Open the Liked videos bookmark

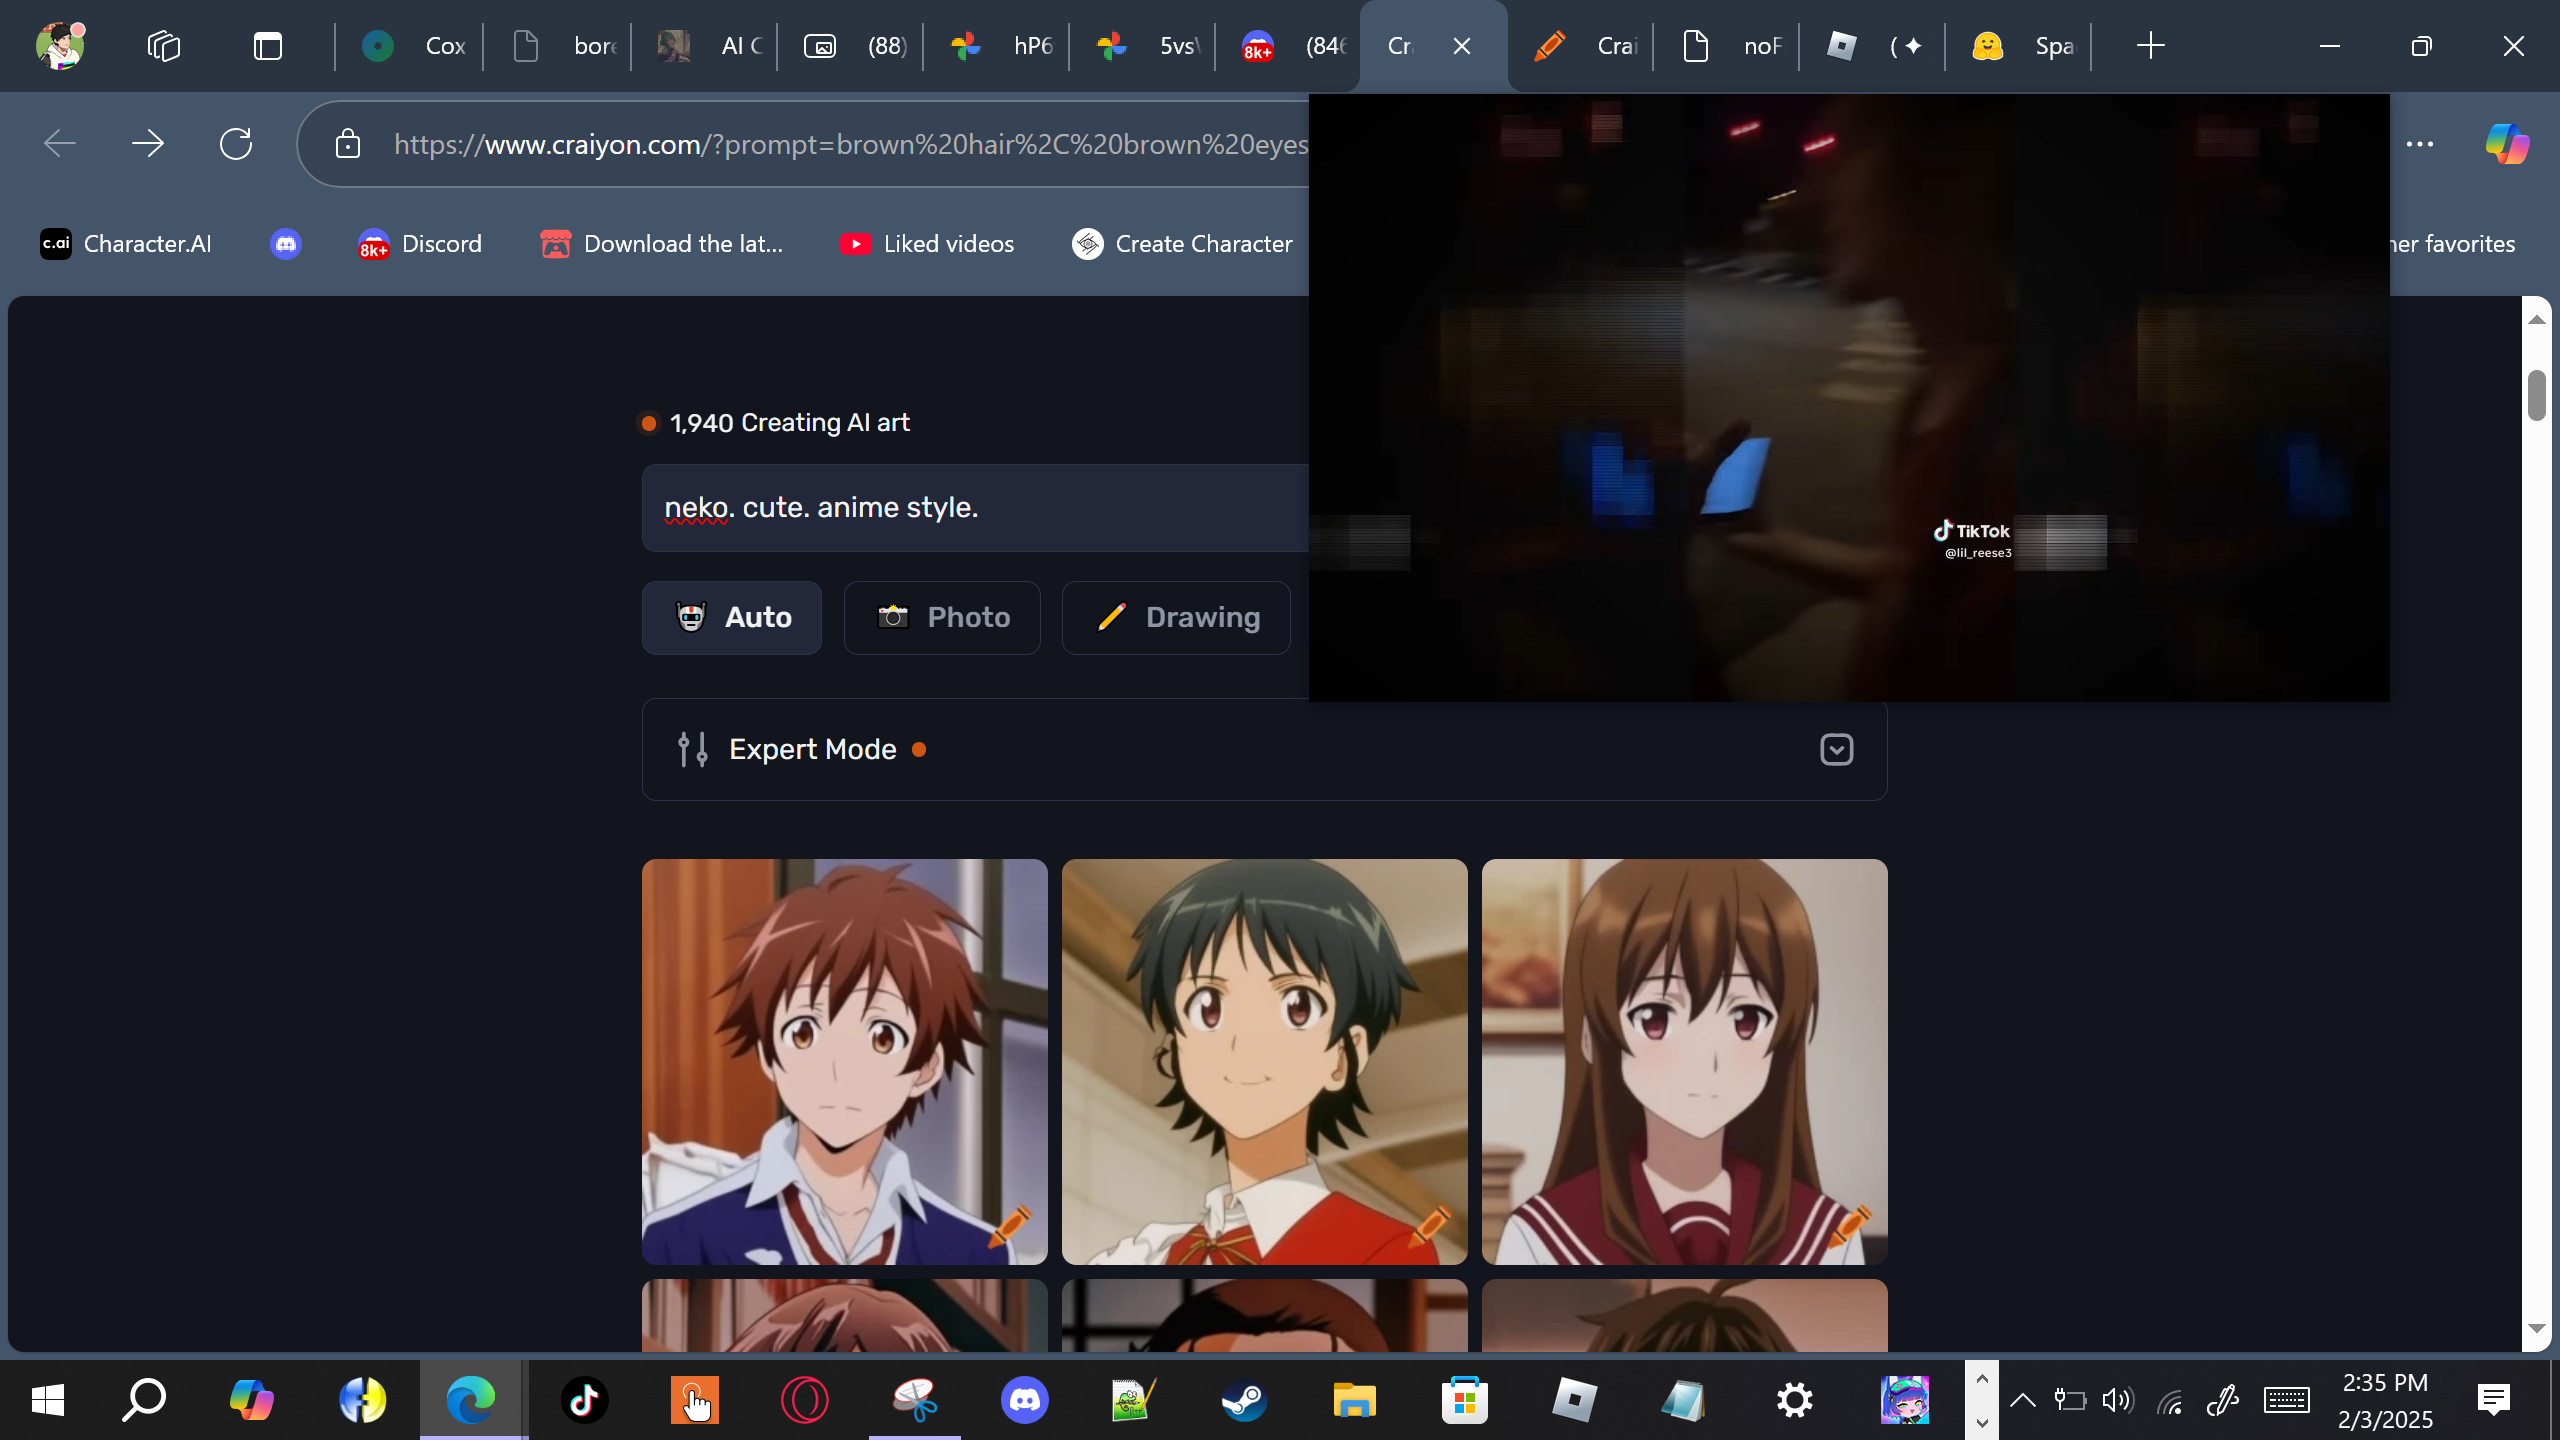coord(927,244)
